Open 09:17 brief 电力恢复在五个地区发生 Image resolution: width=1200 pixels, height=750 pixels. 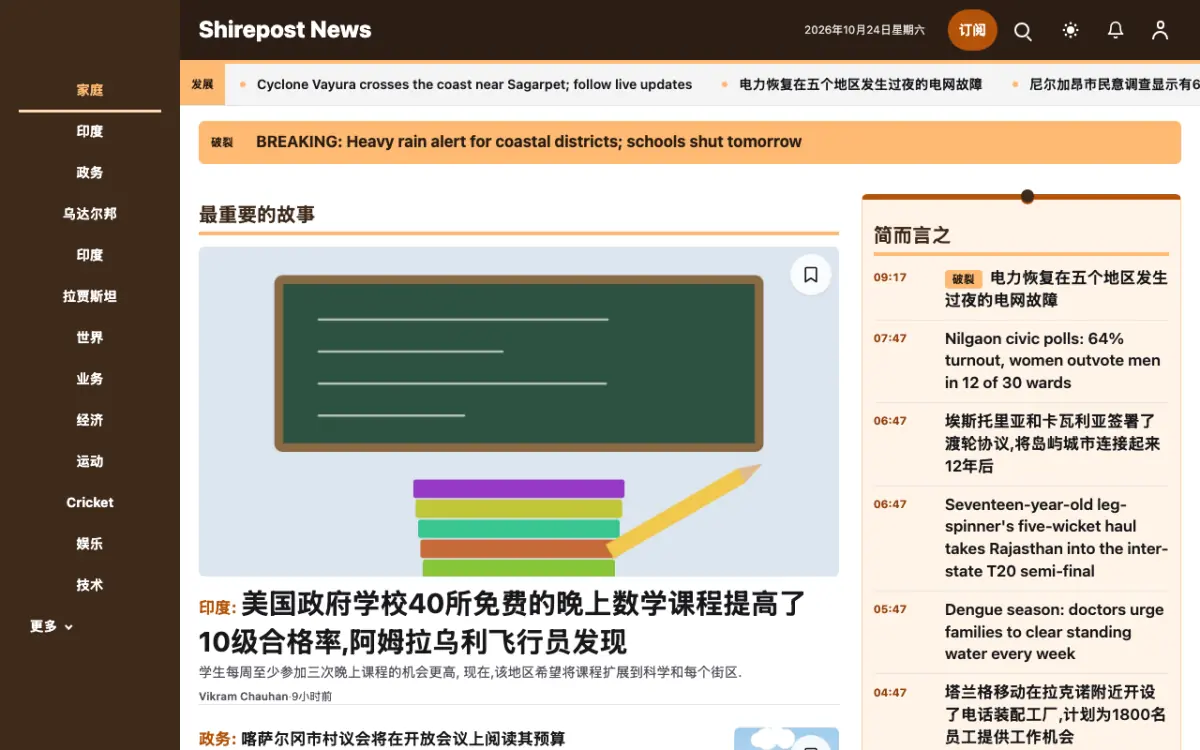click(1056, 289)
